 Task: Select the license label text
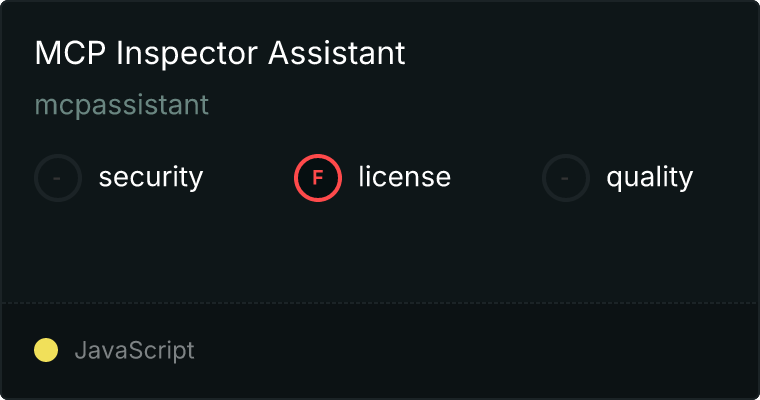tap(405, 176)
